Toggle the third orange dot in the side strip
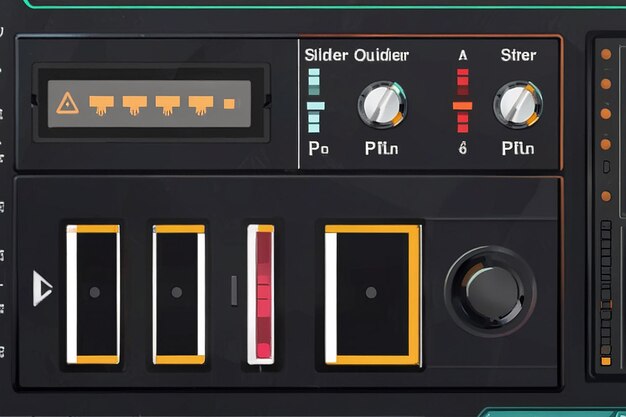Screen dimensions: 626x417 pyautogui.click(x=606, y=114)
